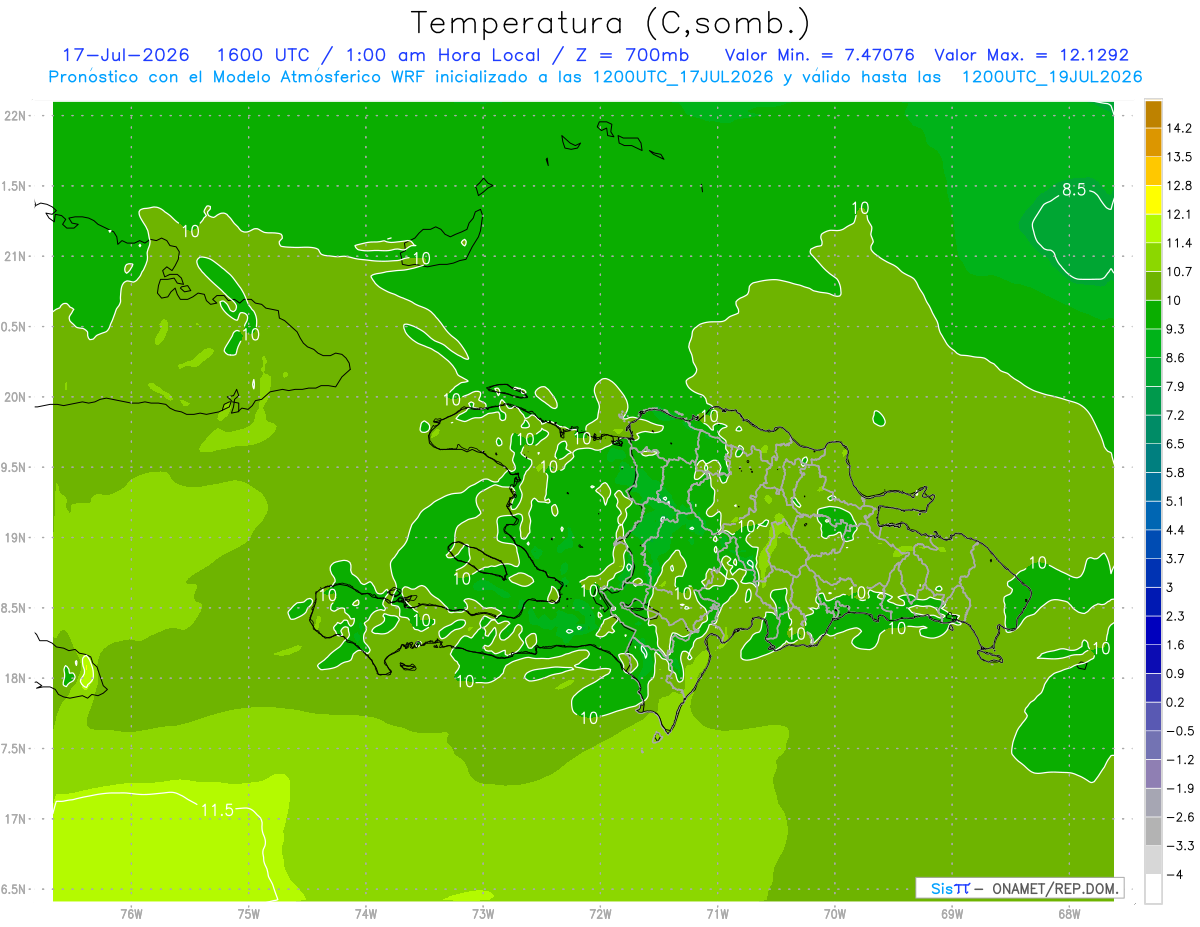The height and width of the screenshot is (927, 1200).
Task: Click the yellow colorbar swatch between 12.8 and 12.1
Action: tap(1153, 200)
